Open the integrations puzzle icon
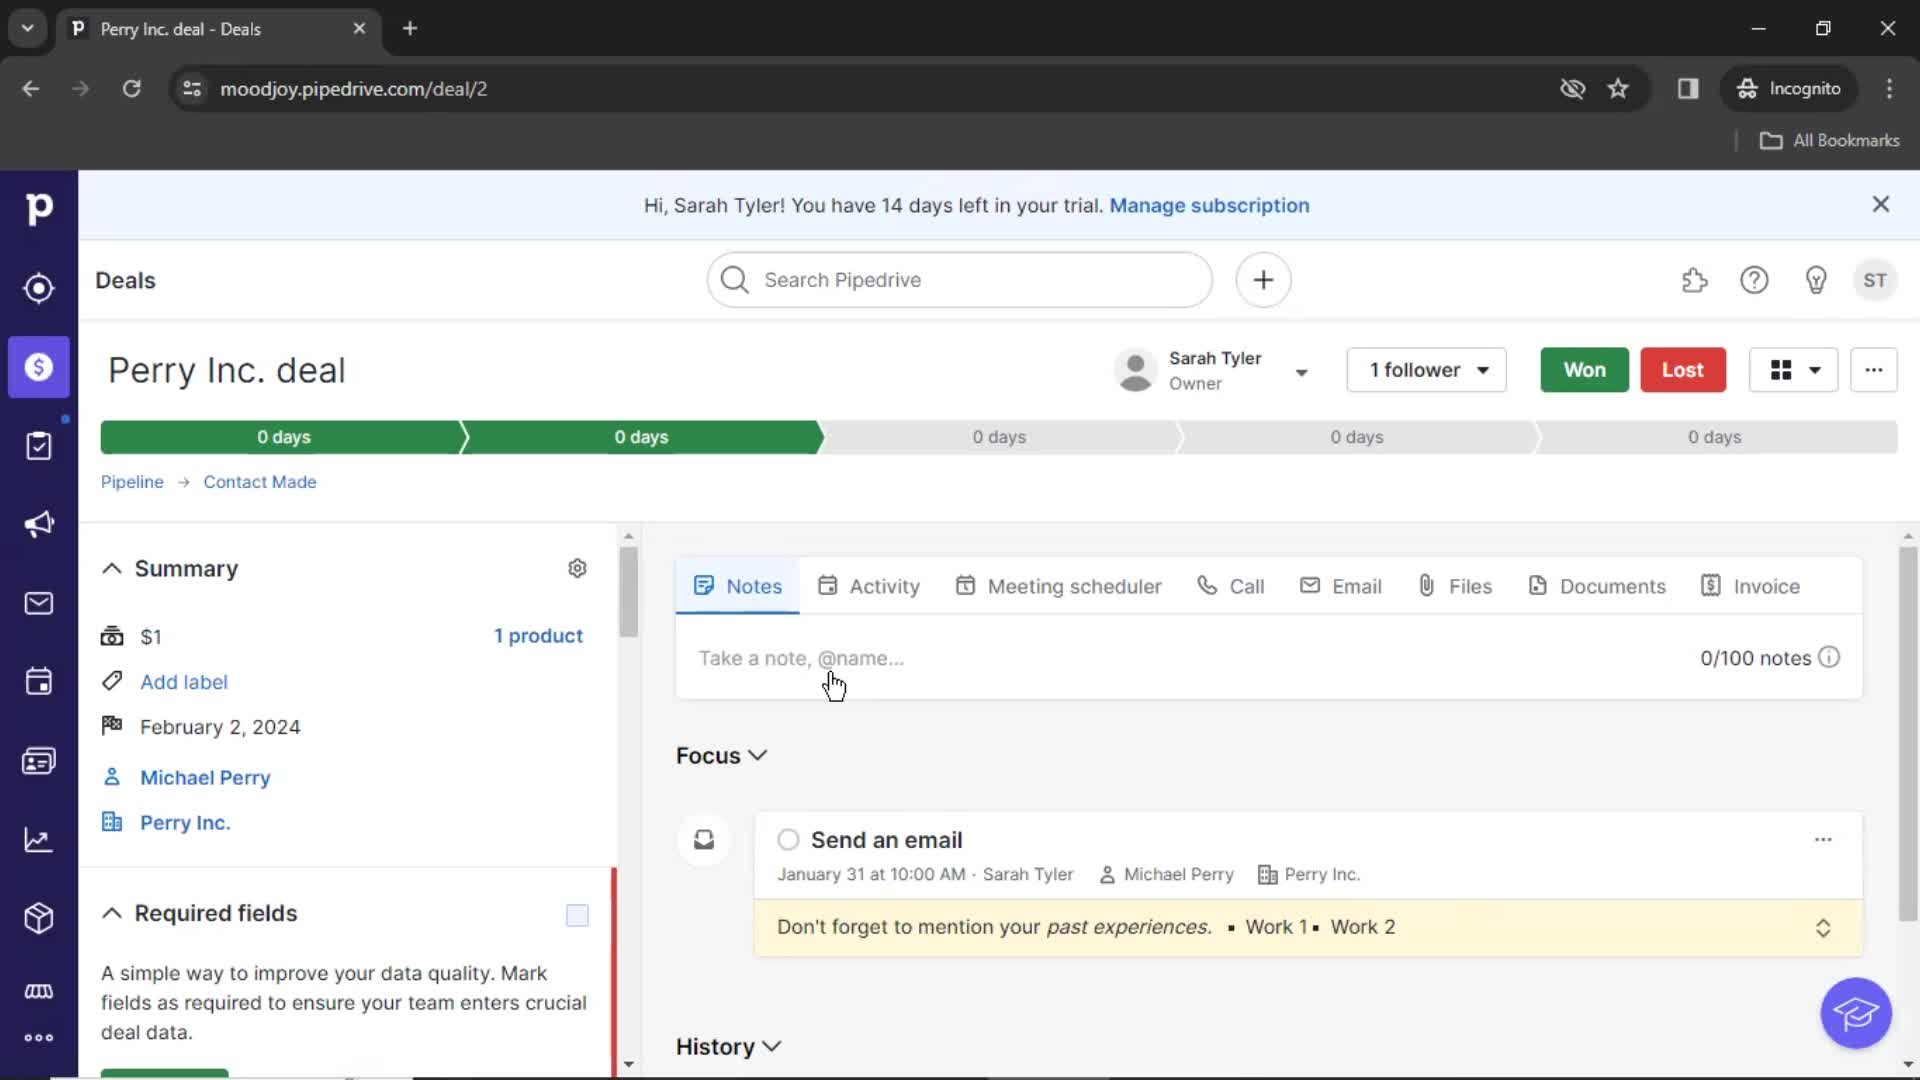The image size is (1920, 1080). 1694,280
